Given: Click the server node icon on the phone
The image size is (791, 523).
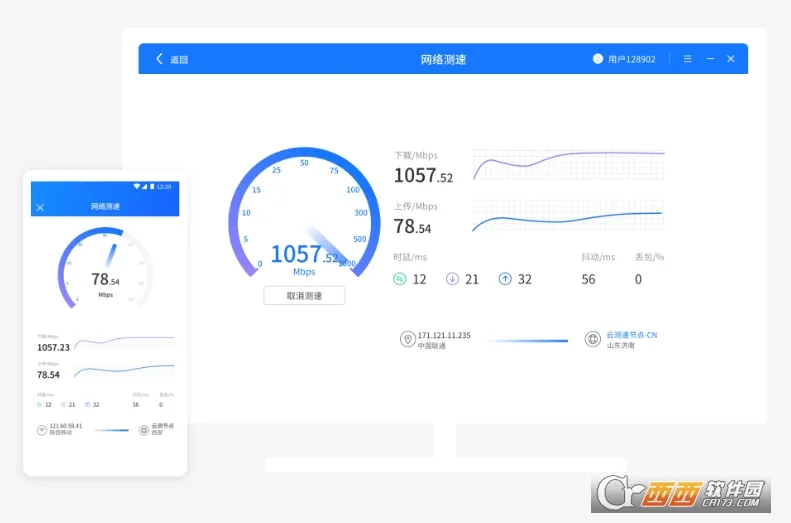Looking at the screenshot, I should point(145,430).
